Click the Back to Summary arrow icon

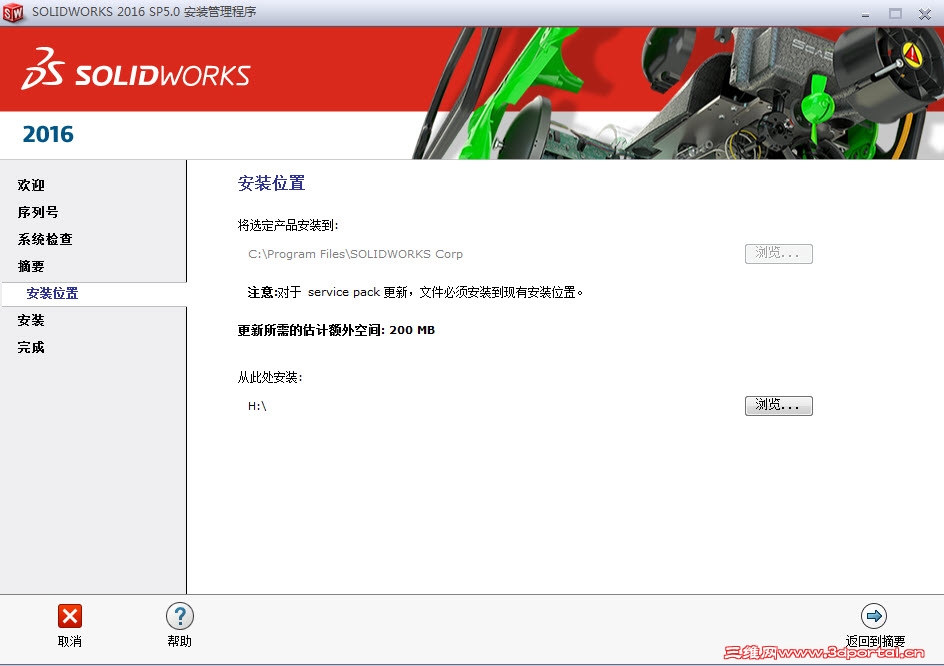coord(874,616)
